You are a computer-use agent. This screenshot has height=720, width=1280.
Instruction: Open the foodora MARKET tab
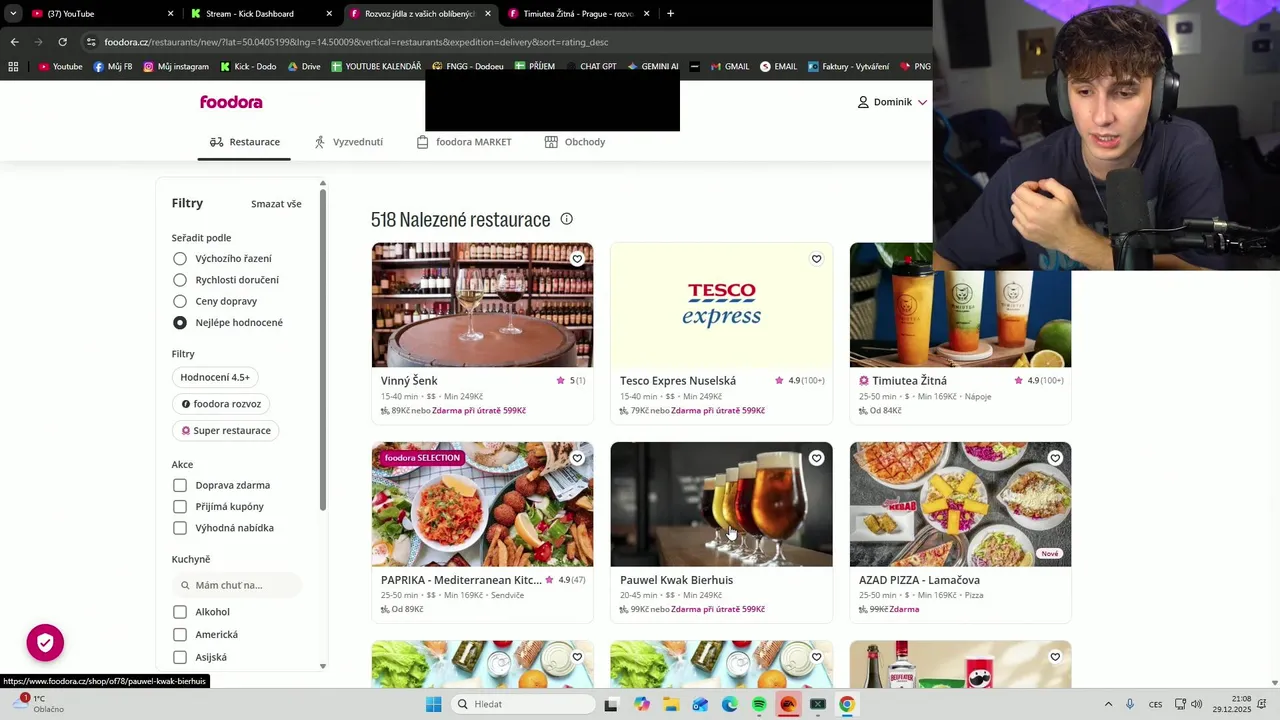pyautogui.click(x=464, y=142)
